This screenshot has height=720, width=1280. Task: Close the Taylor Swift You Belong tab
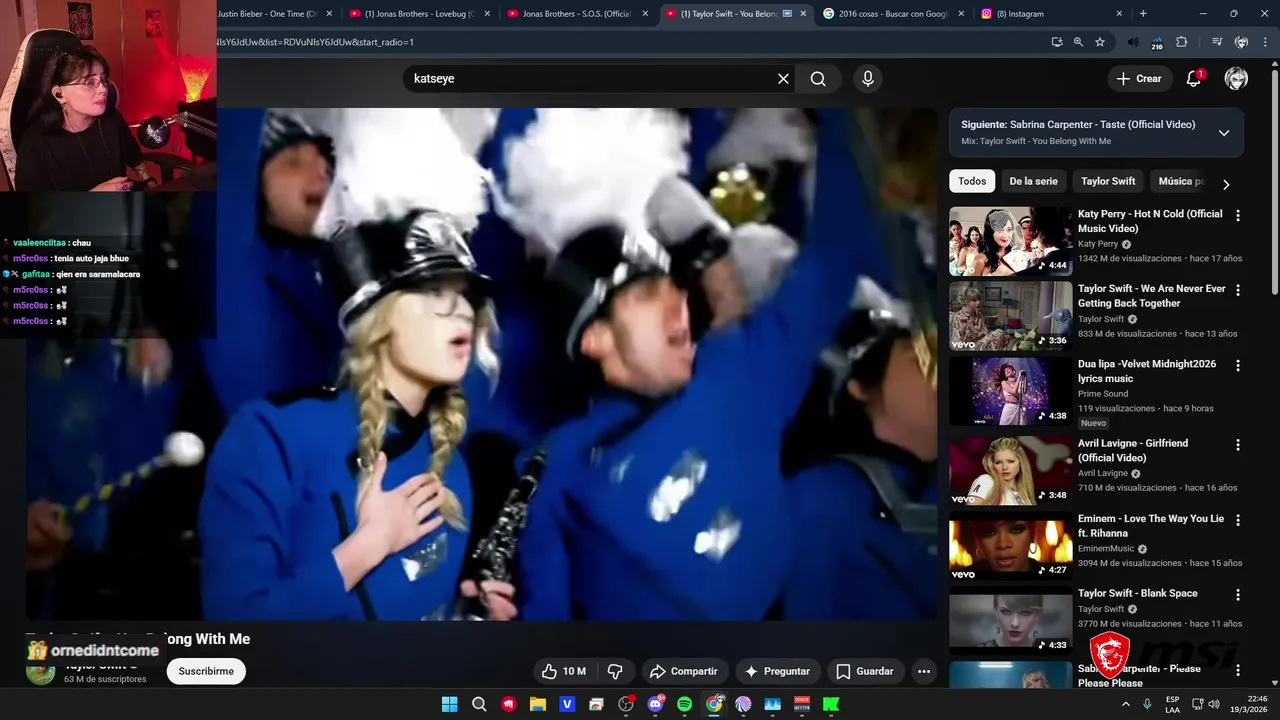pyautogui.click(x=803, y=14)
